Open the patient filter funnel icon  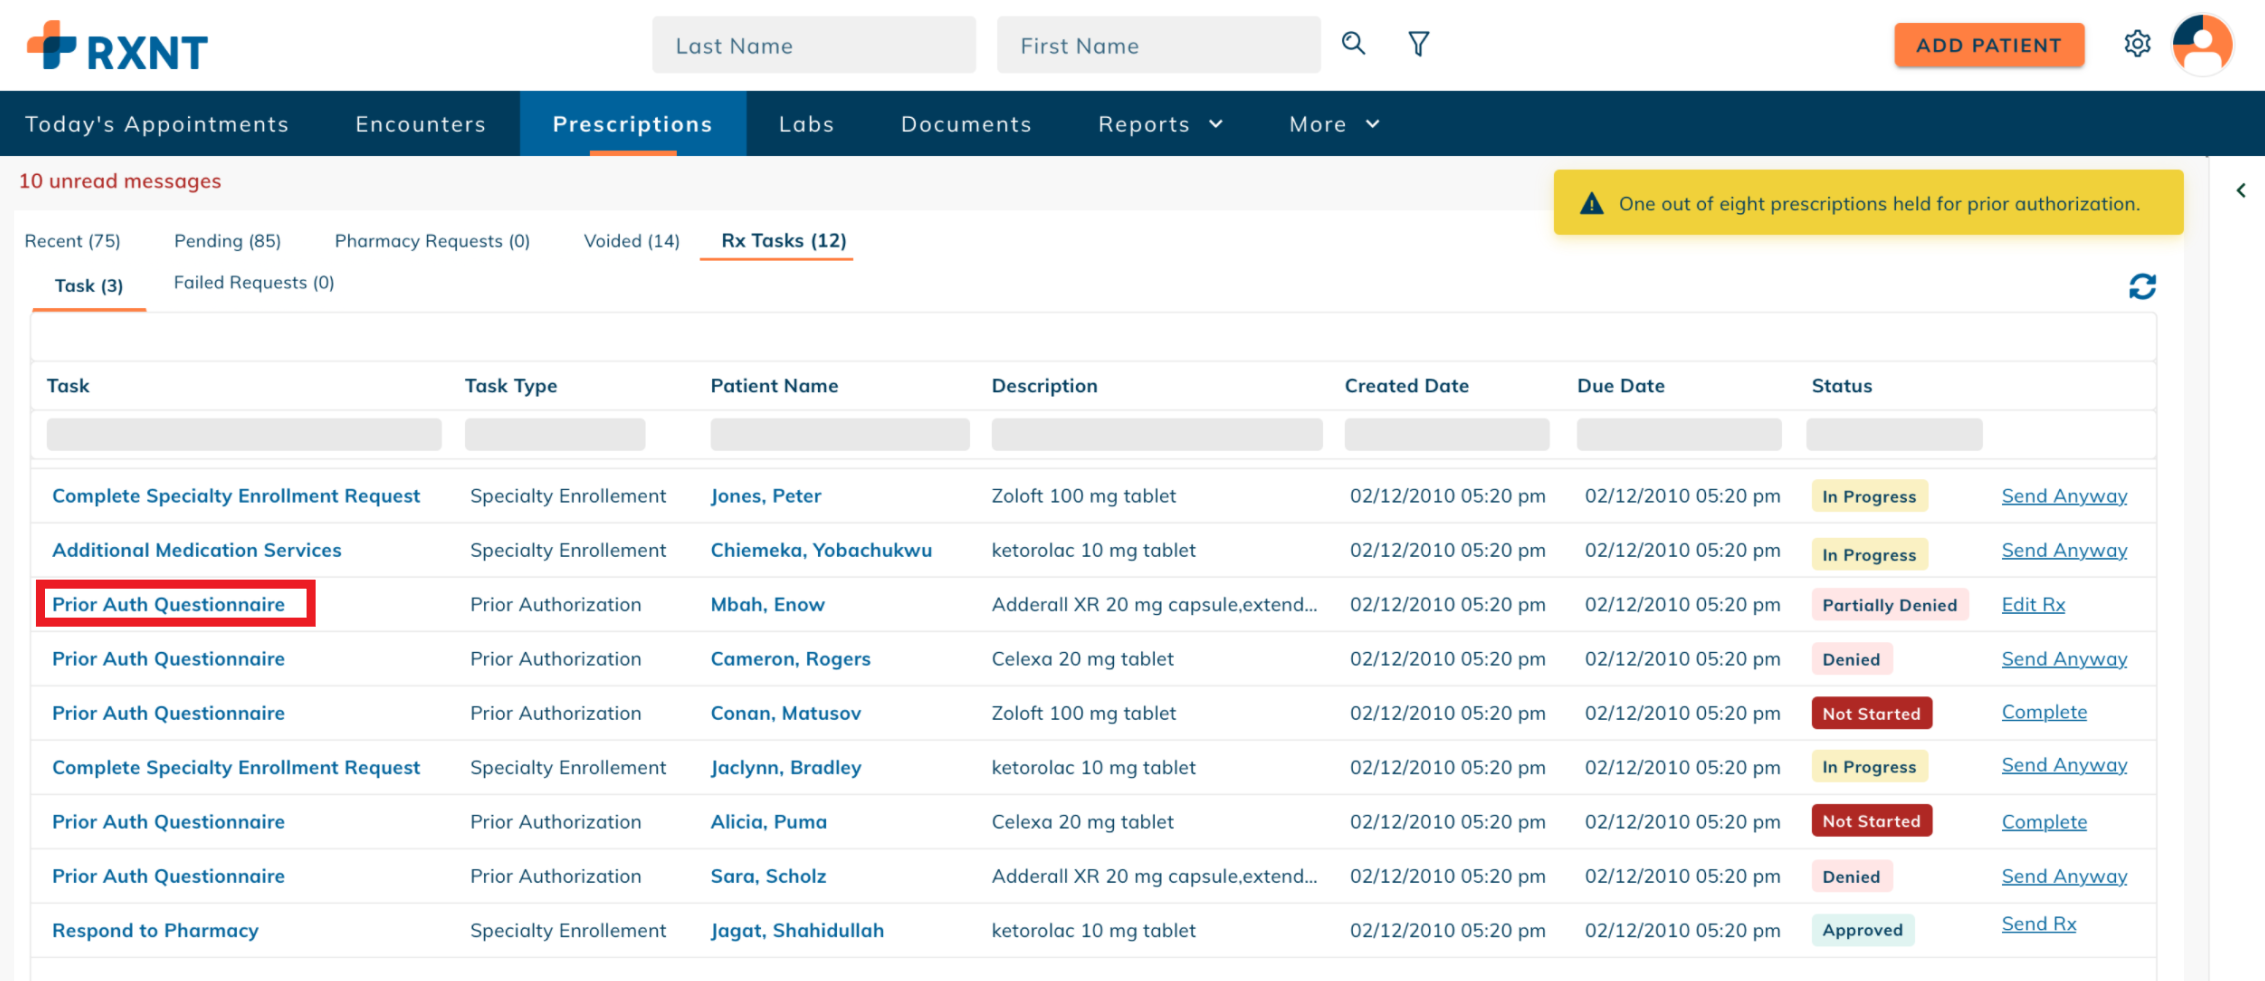point(1418,44)
